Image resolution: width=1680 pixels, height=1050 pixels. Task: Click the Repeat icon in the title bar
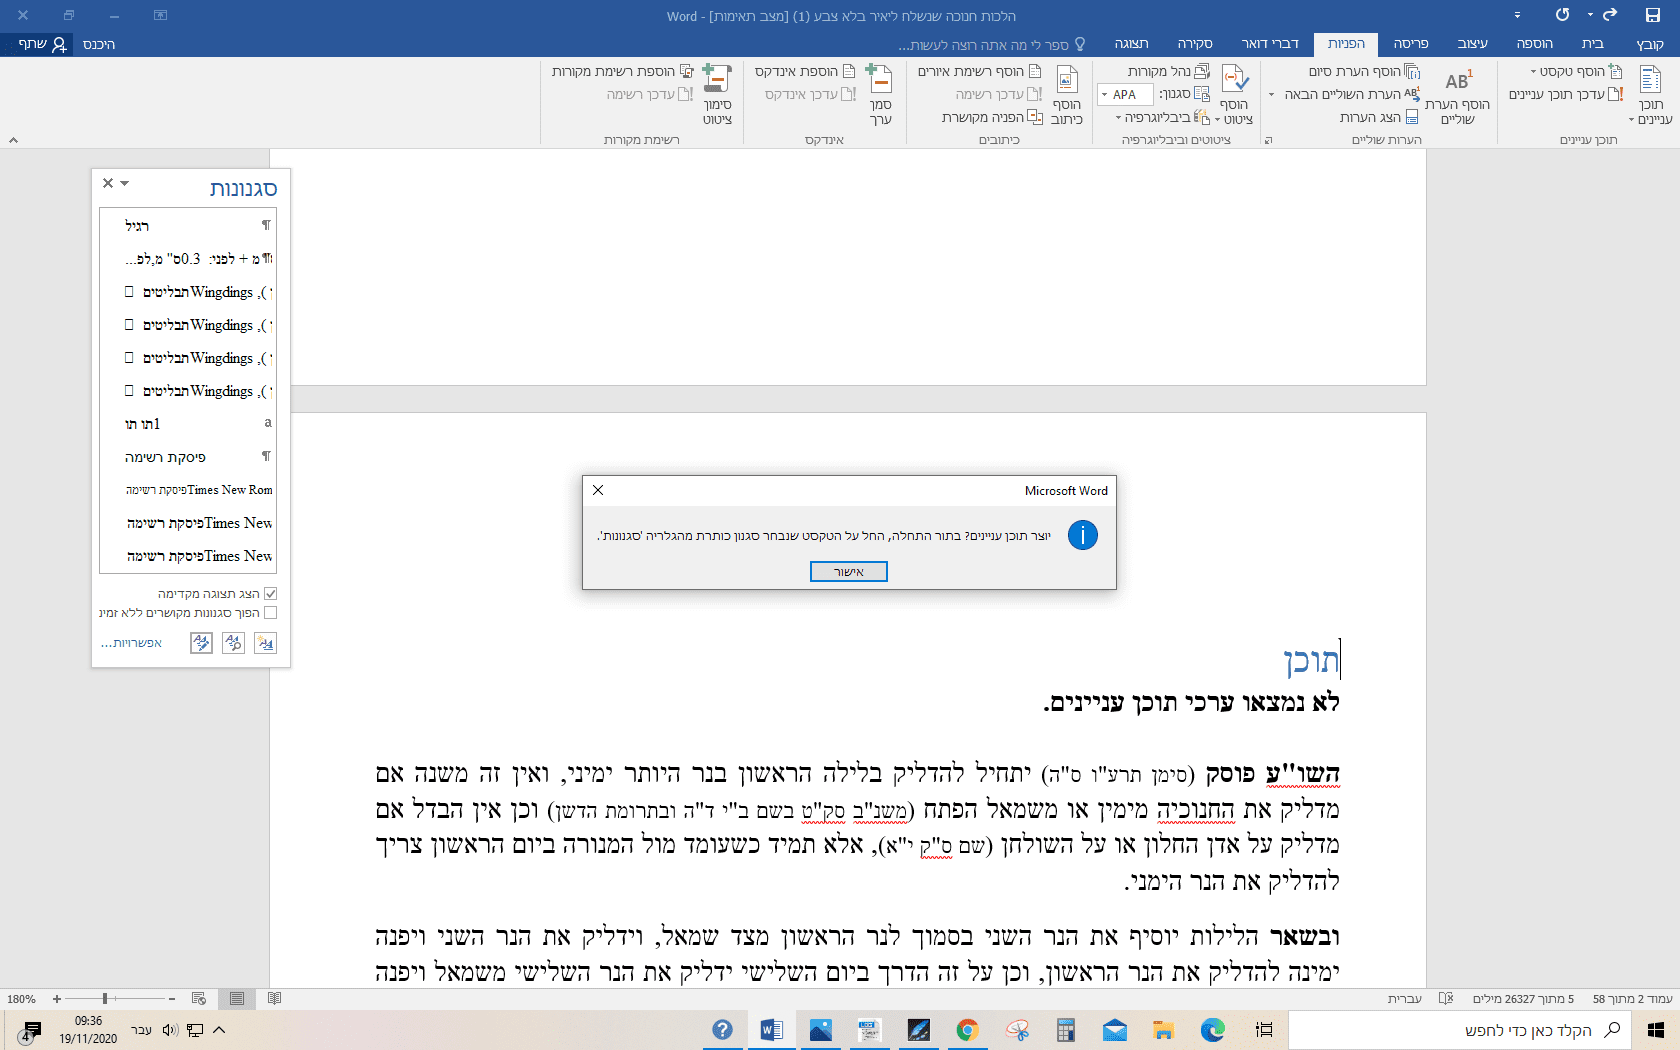(x=1562, y=15)
